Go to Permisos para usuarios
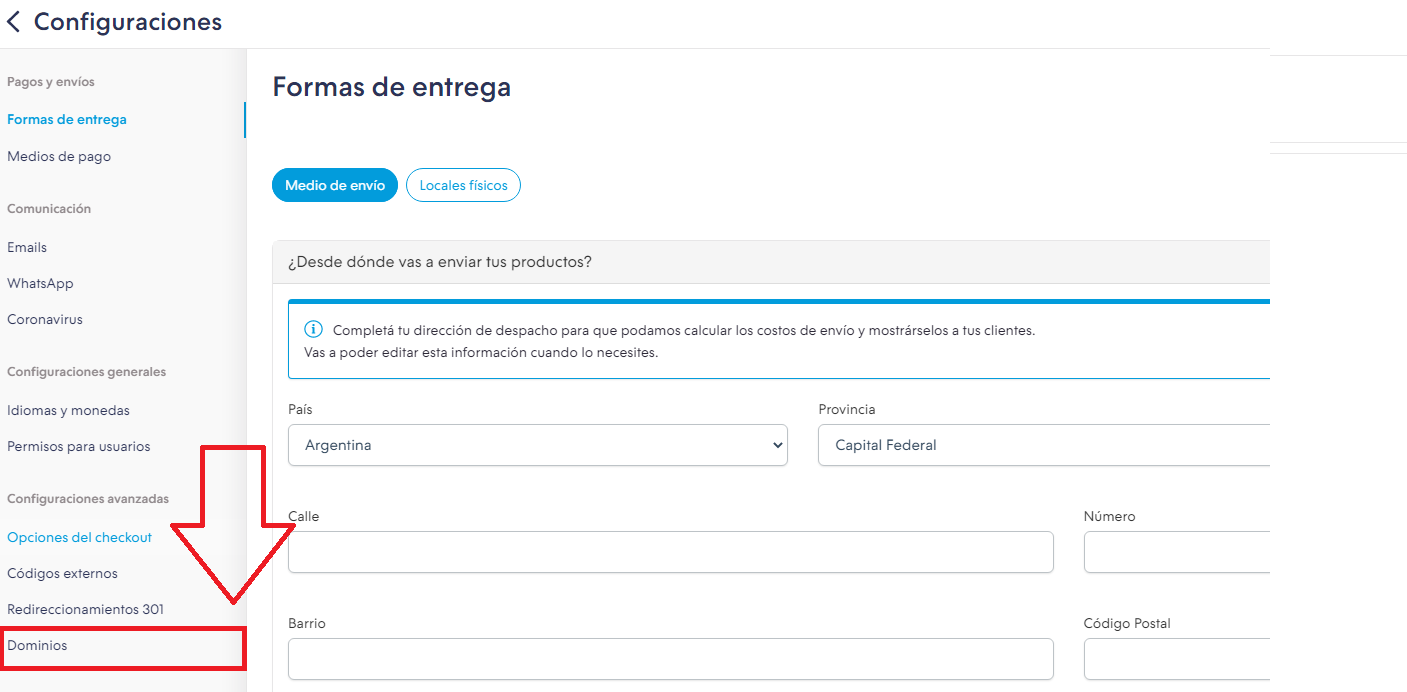The image size is (1407, 692). (x=79, y=446)
